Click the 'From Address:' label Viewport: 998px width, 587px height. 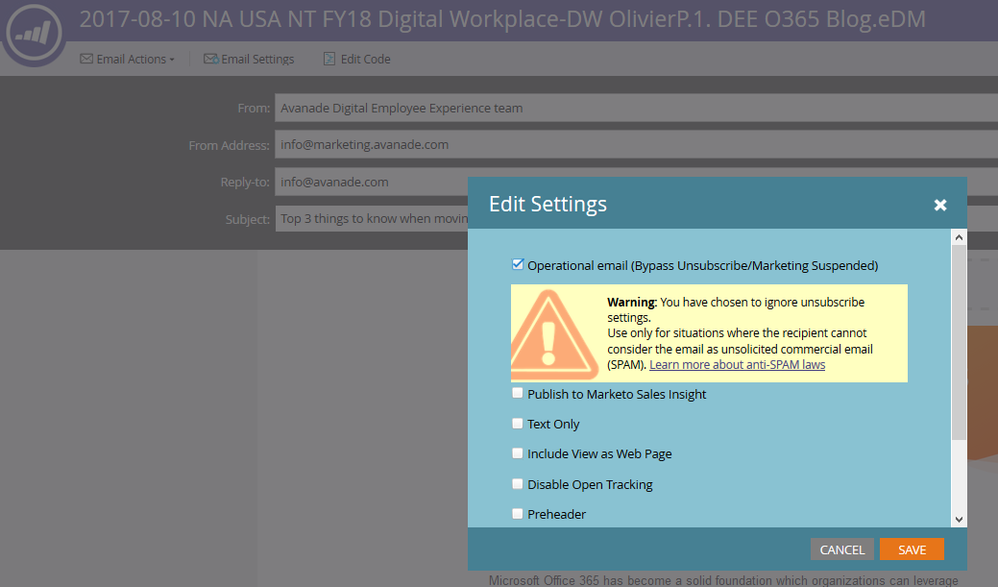point(229,146)
